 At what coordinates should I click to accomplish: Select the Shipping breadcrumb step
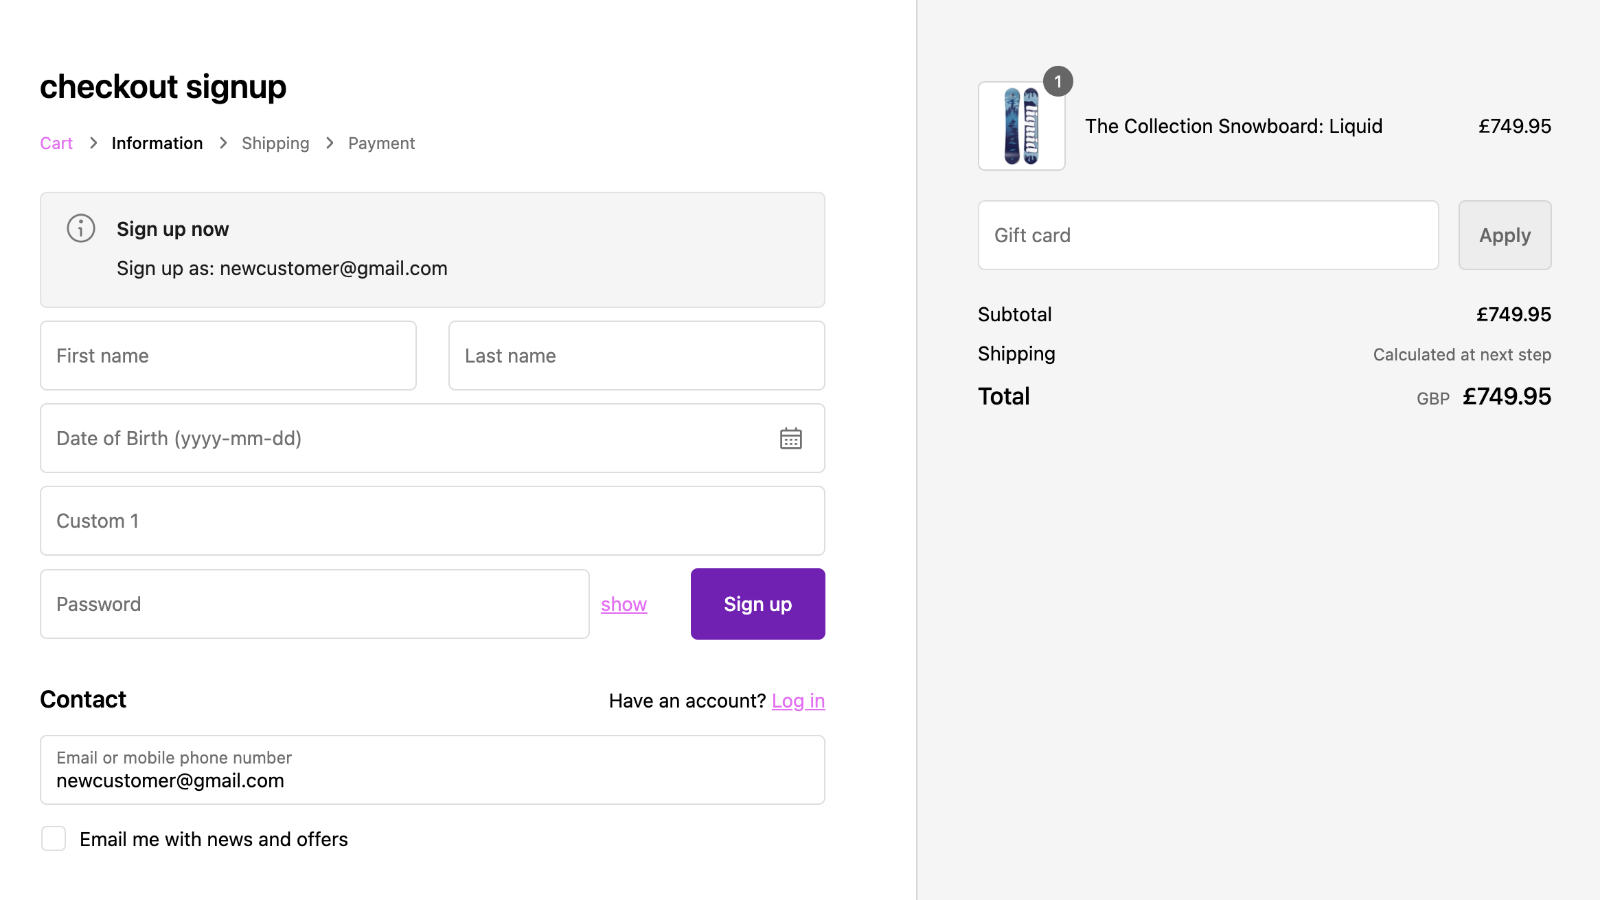275,143
